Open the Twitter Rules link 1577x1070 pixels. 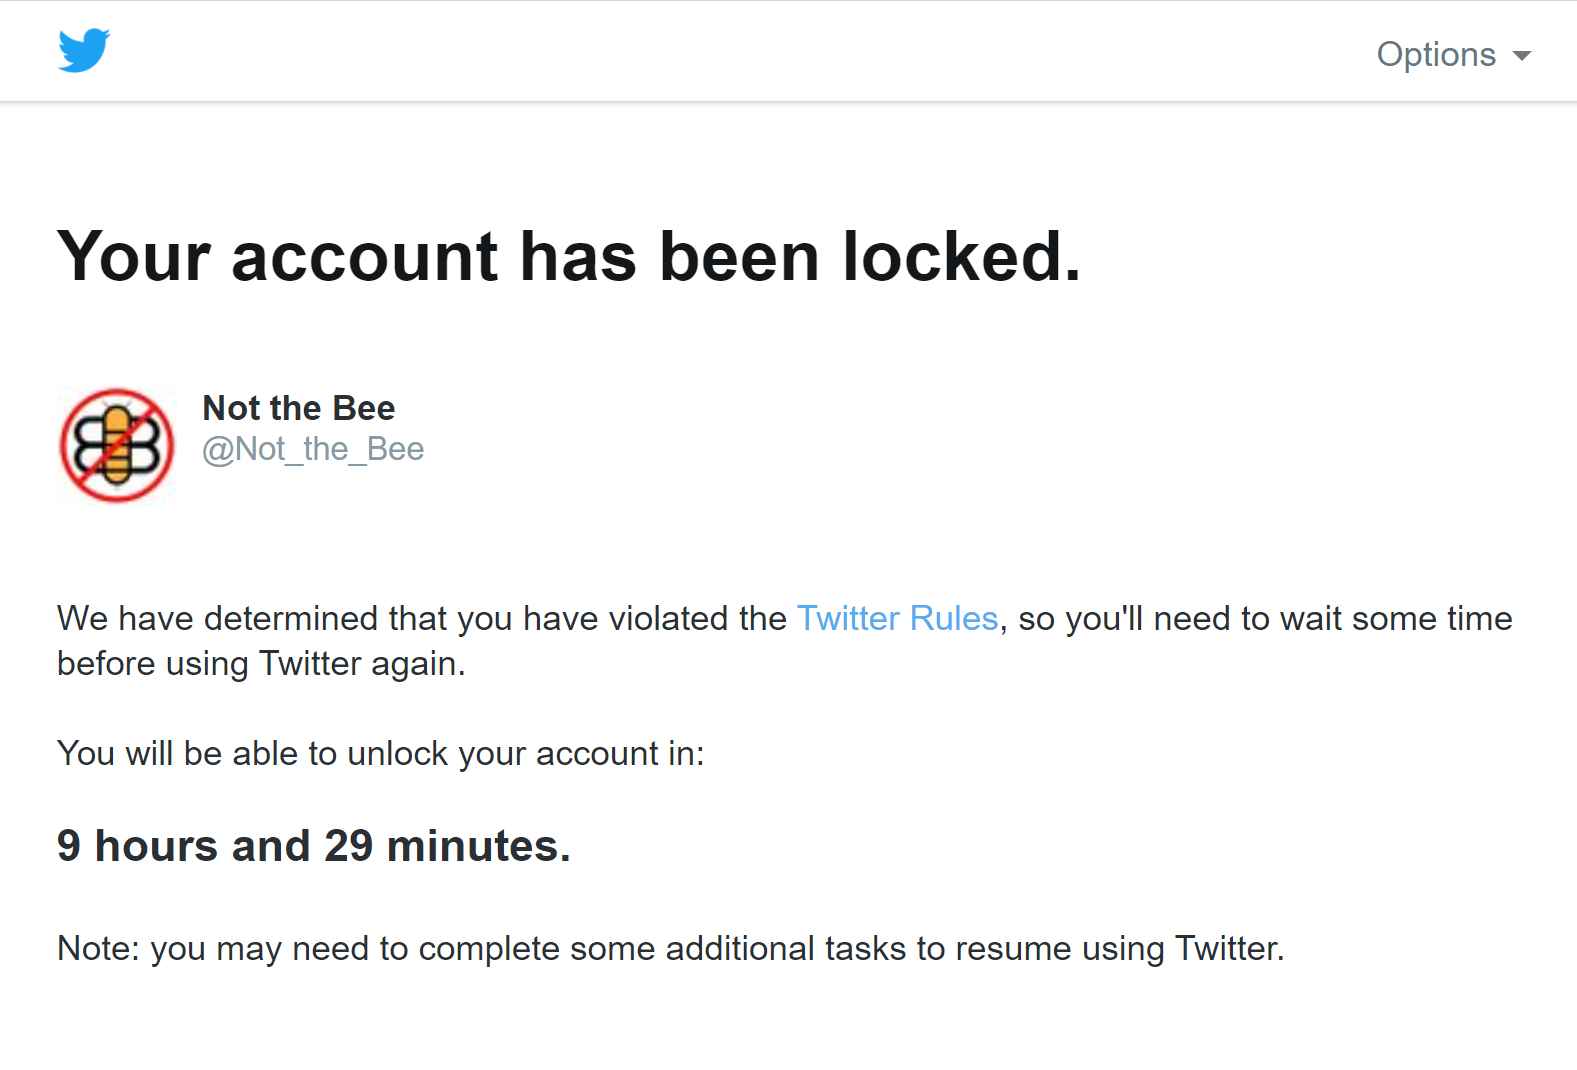click(x=897, y=618)
